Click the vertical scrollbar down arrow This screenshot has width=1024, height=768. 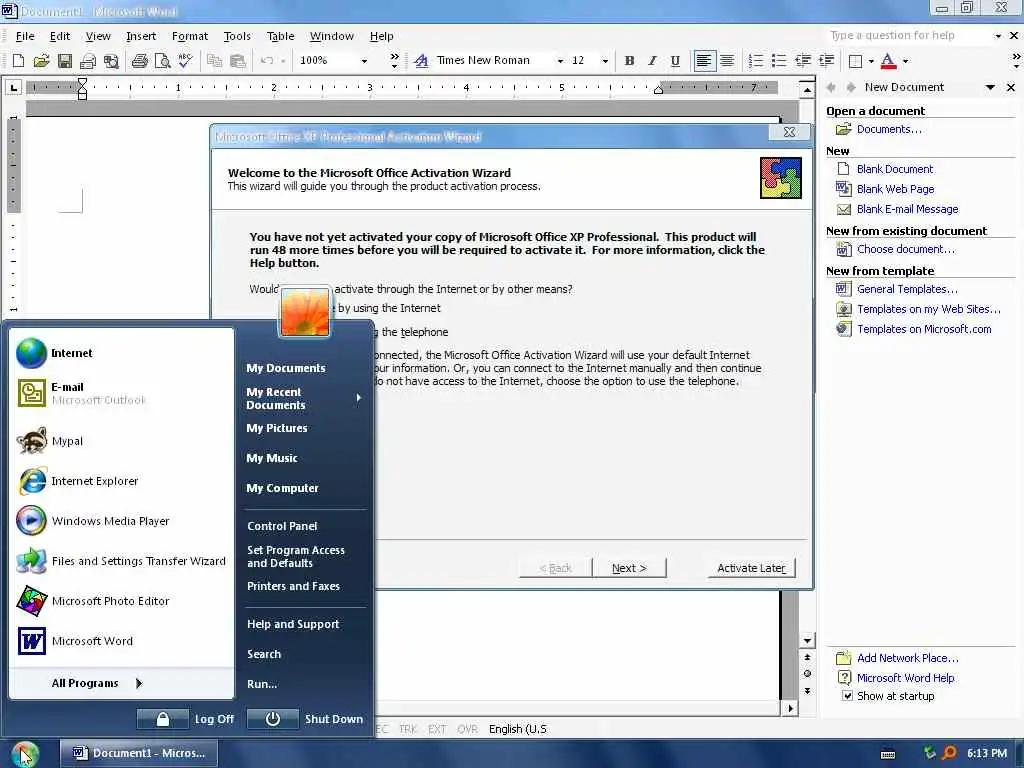(807, 641)
